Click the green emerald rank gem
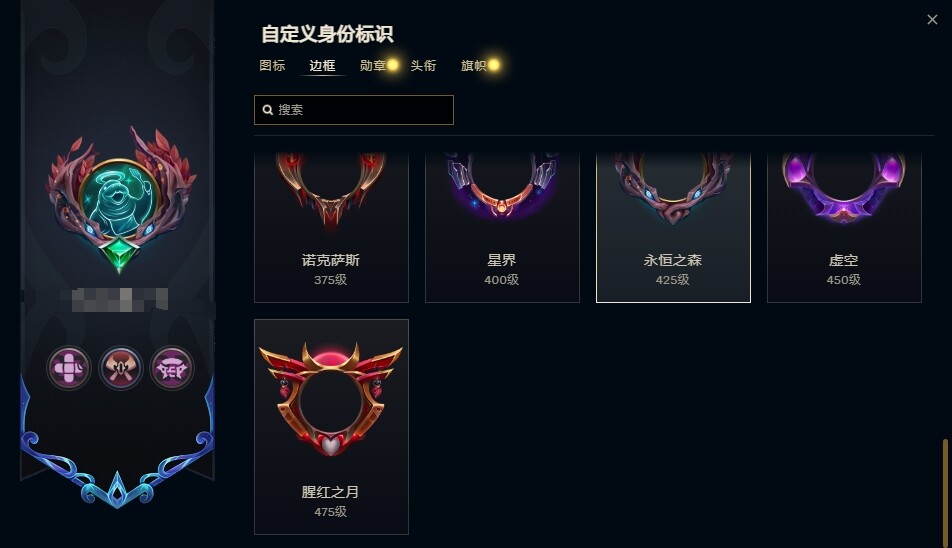The image size is (952, 548). pos(120,254)
